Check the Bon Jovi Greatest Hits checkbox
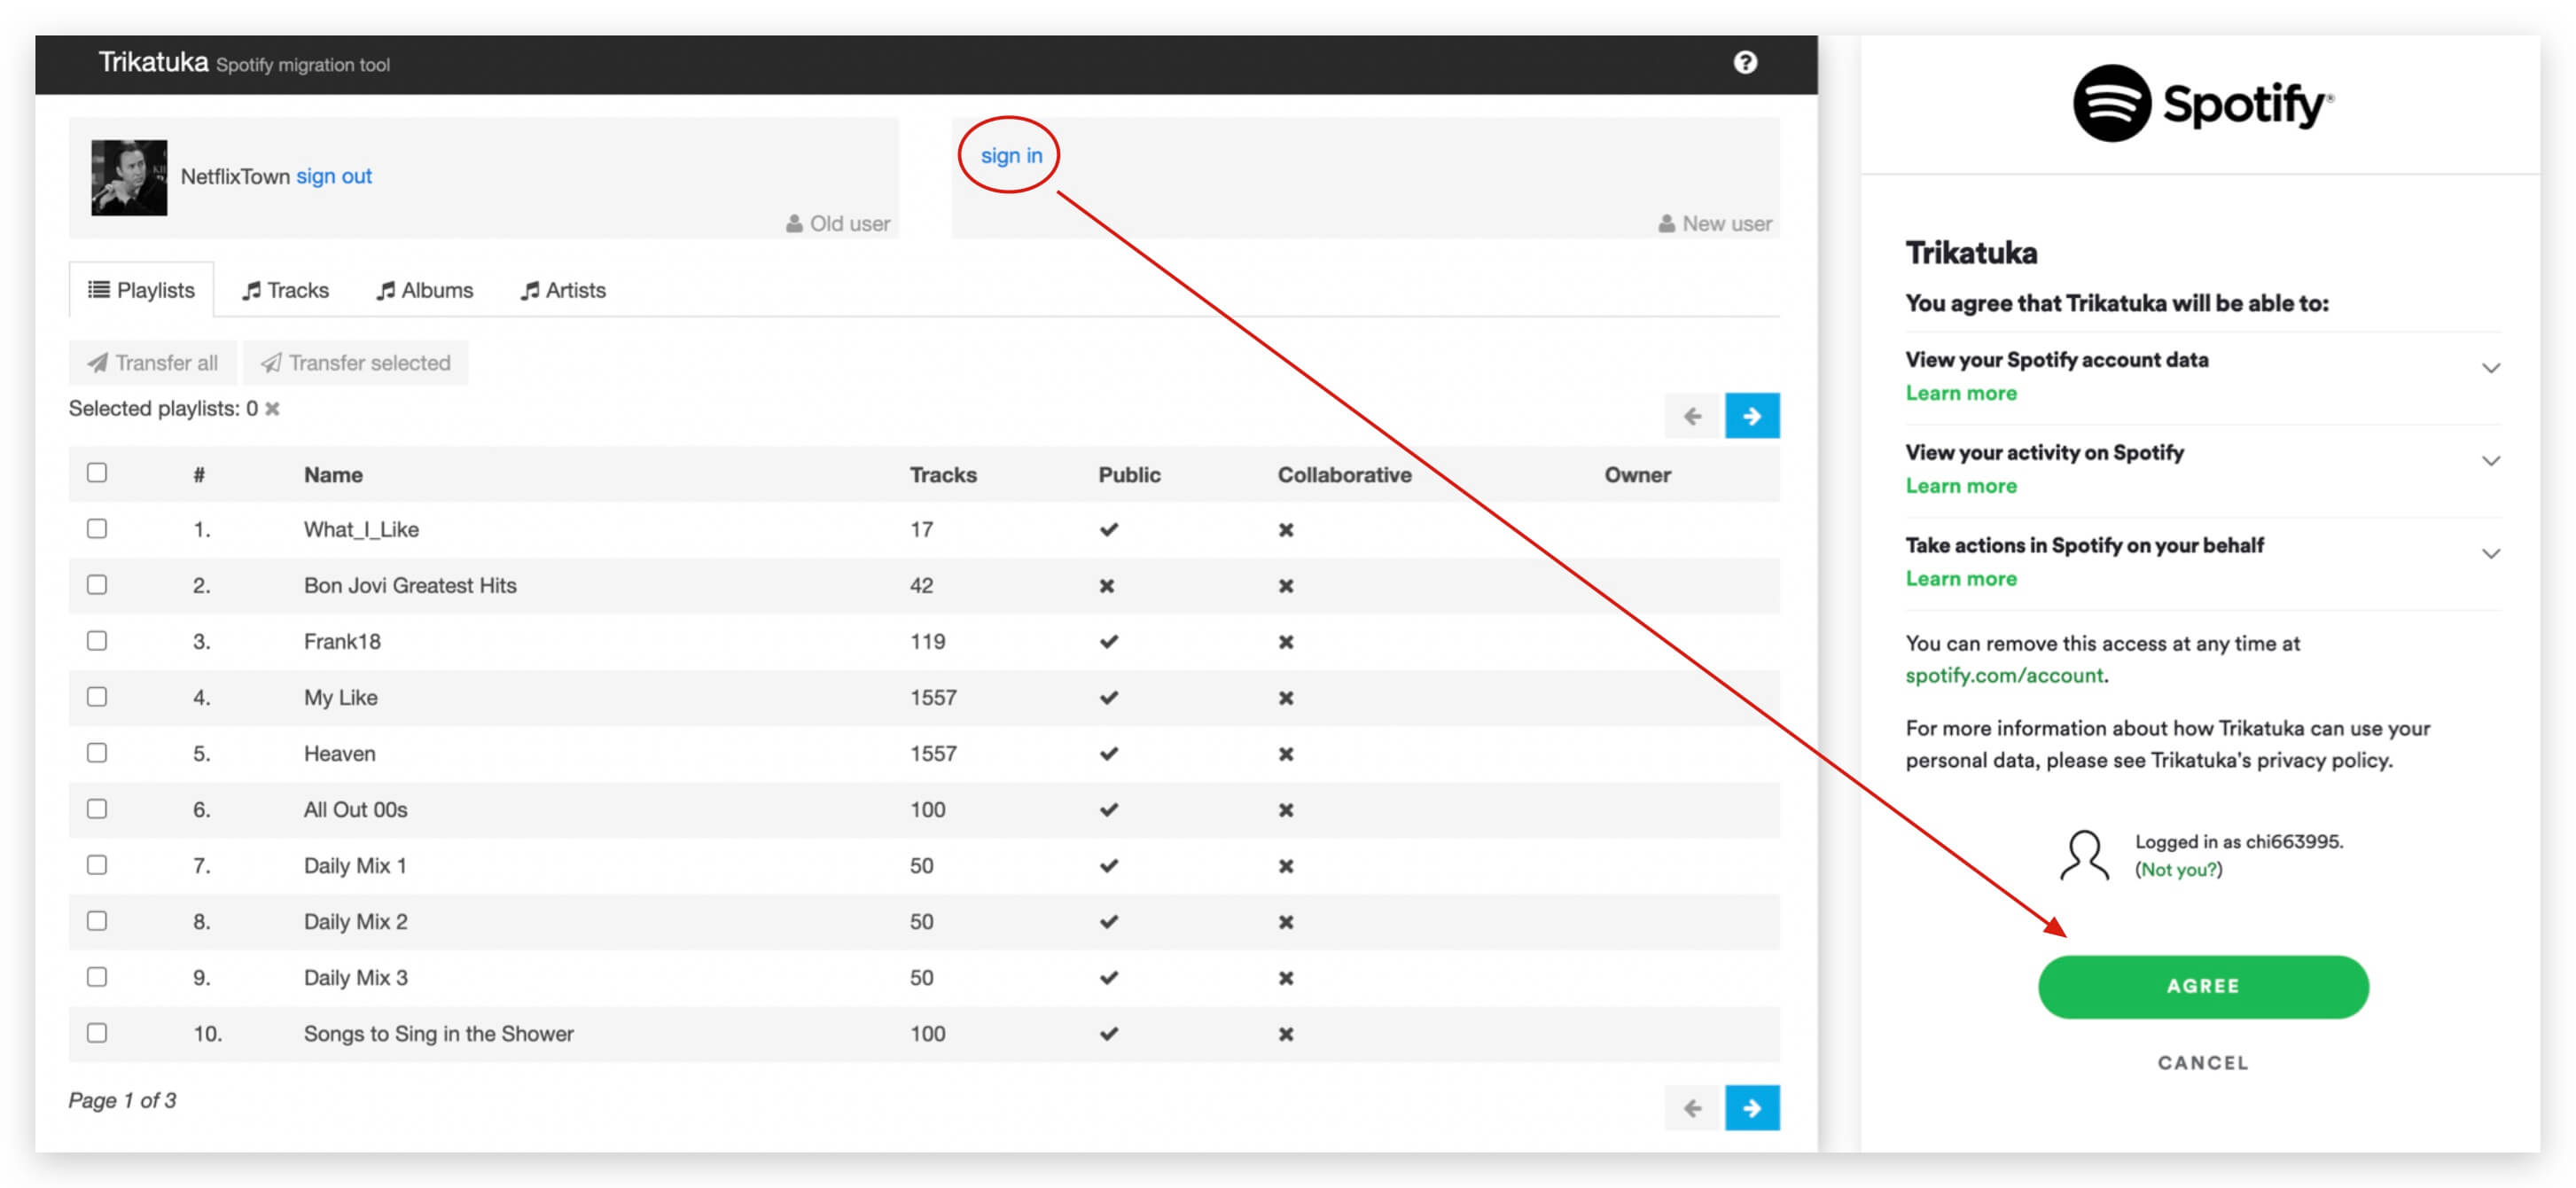 pyautogui.click(x=96, y=584)
